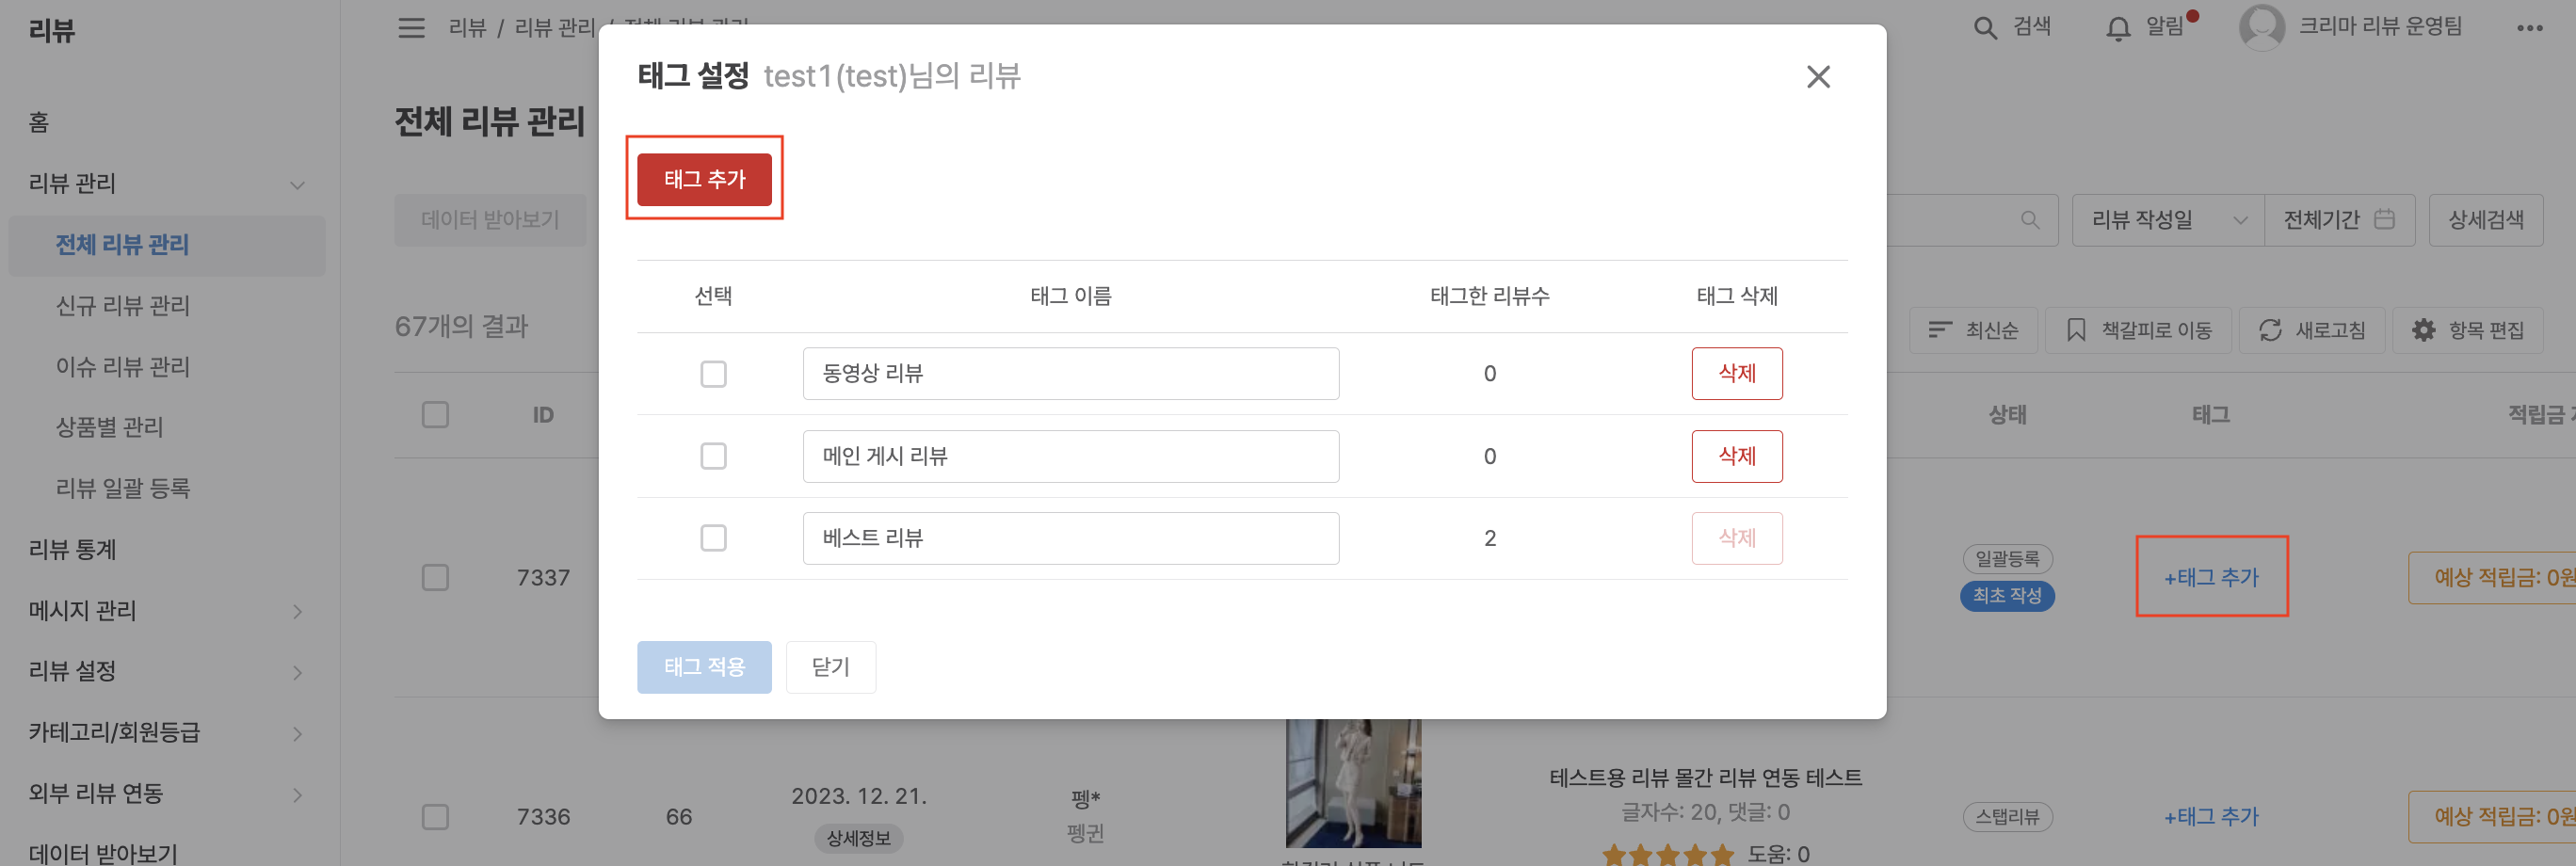Edit the 메인 게시 리뷰 tag name field
Image resolution: width=2576 pixels, height=866 pixels.
click(x=1070, y=456)
